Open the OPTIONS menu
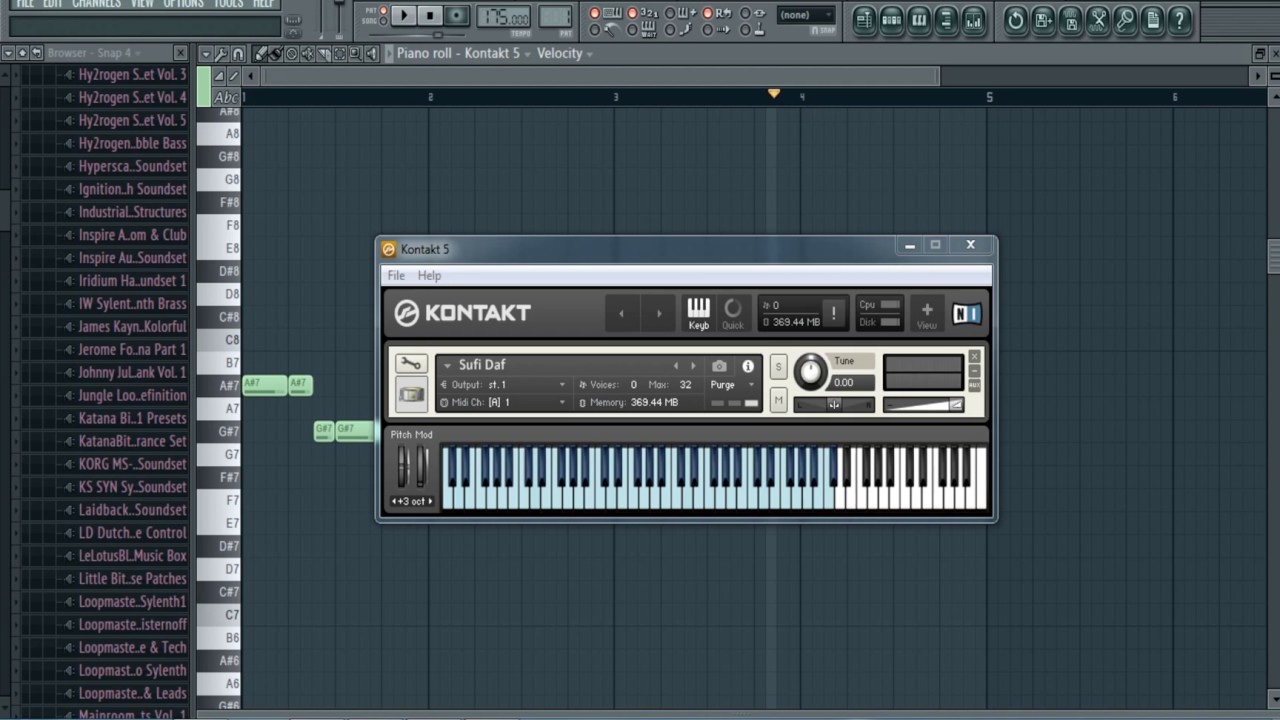 point(183,4)
